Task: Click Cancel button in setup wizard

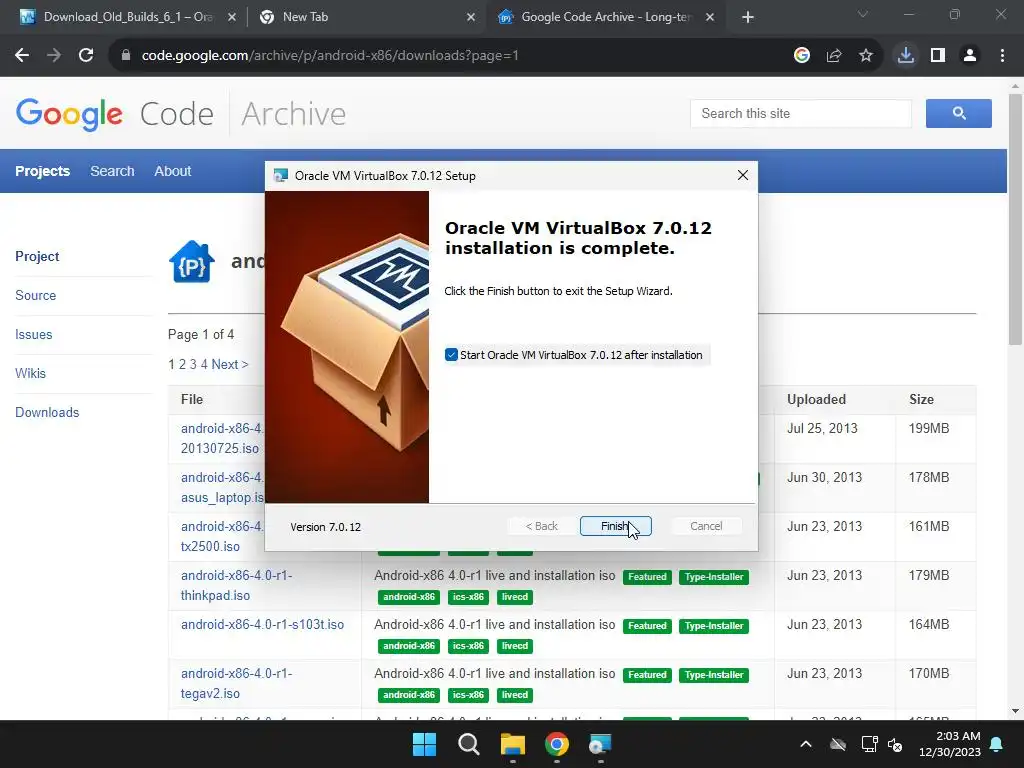Action: (706, 526)
